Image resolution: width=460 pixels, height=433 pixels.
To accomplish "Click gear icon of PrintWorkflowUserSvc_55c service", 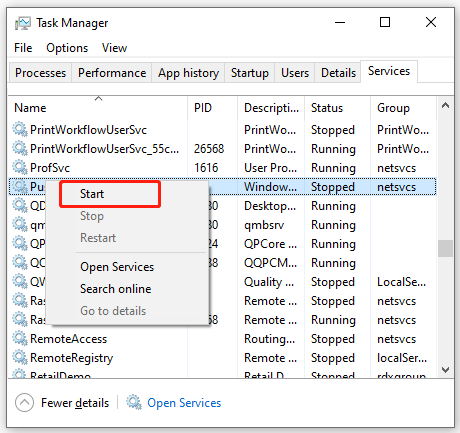I will tap(20, 148).
